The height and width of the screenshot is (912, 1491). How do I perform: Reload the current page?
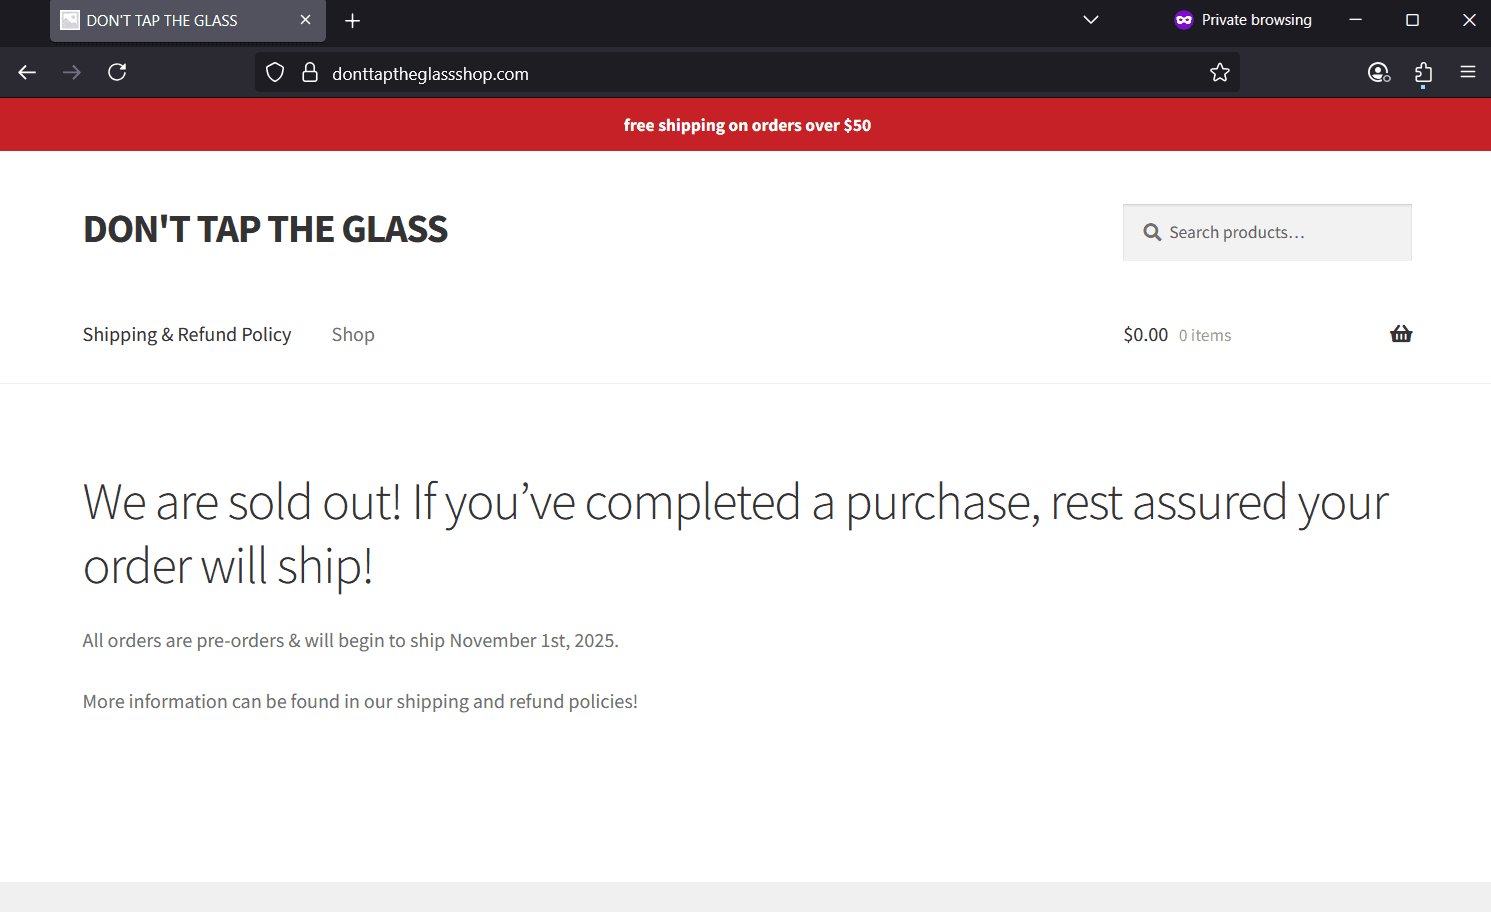(116, 72)
